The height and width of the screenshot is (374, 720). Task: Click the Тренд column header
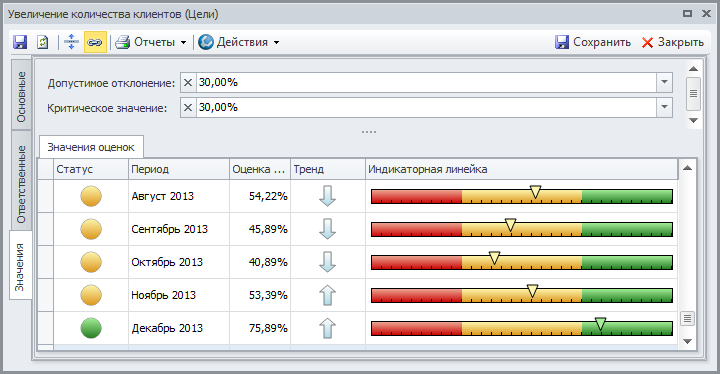[328, 169]
